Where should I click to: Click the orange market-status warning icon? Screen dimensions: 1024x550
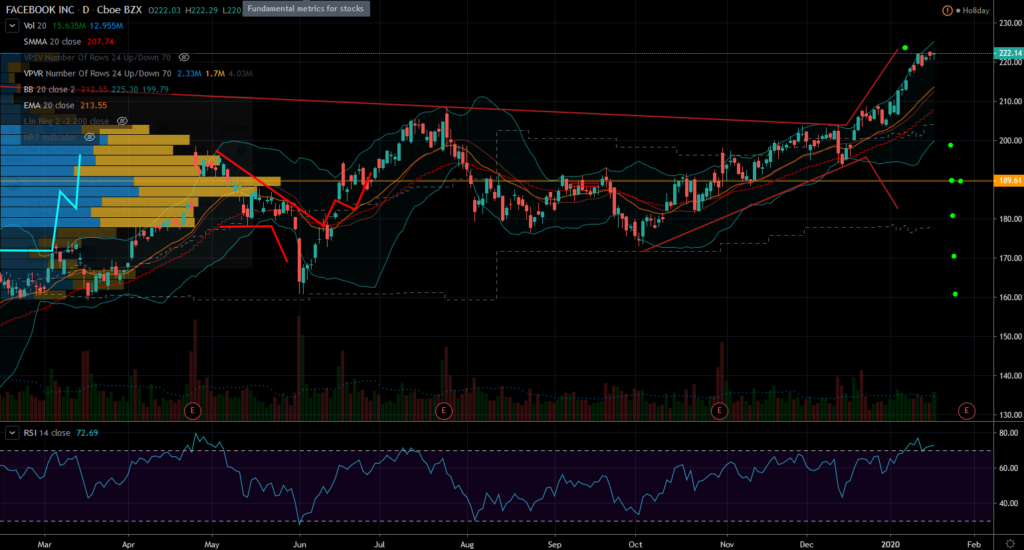click(947, 10)
